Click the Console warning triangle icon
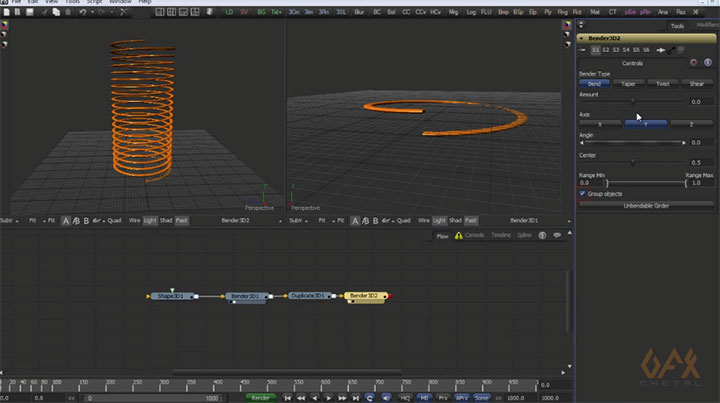720x403 pixels. click(x=458, y=235)
